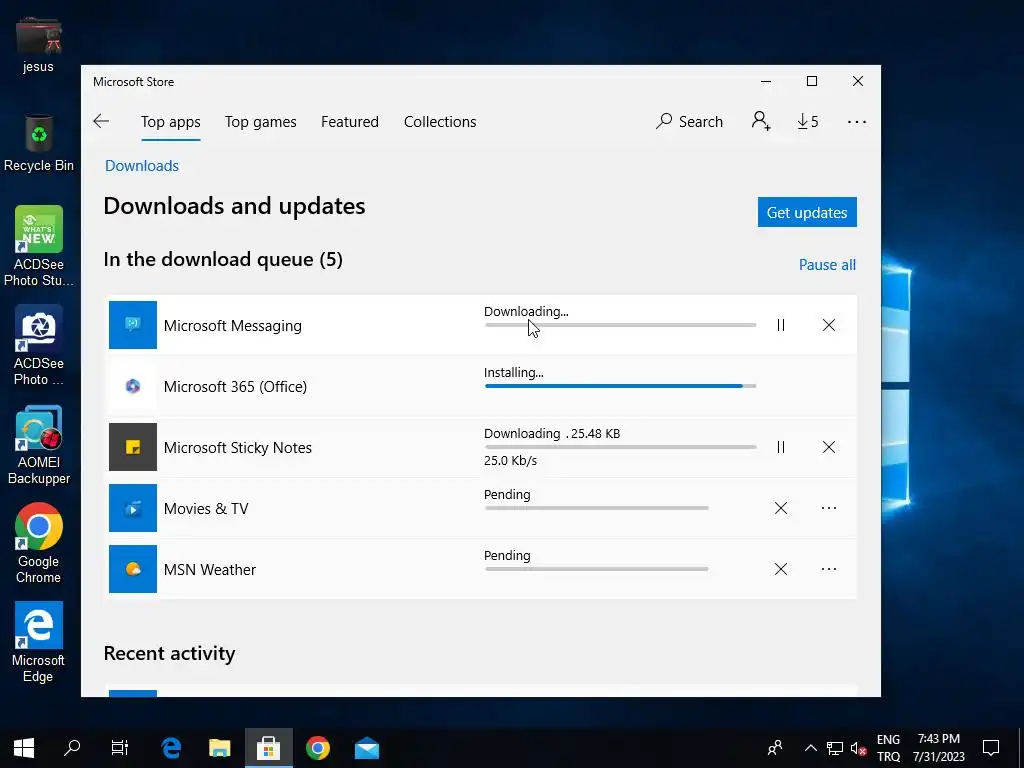Viewport: 1024px width, 768px height.
Task: Open the Store's See more menu in header
Action: coord(856,121)
